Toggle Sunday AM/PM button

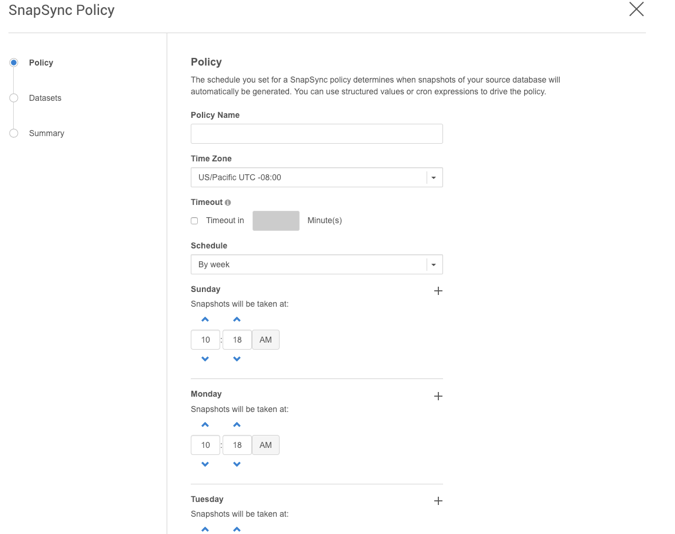[266, 340]
